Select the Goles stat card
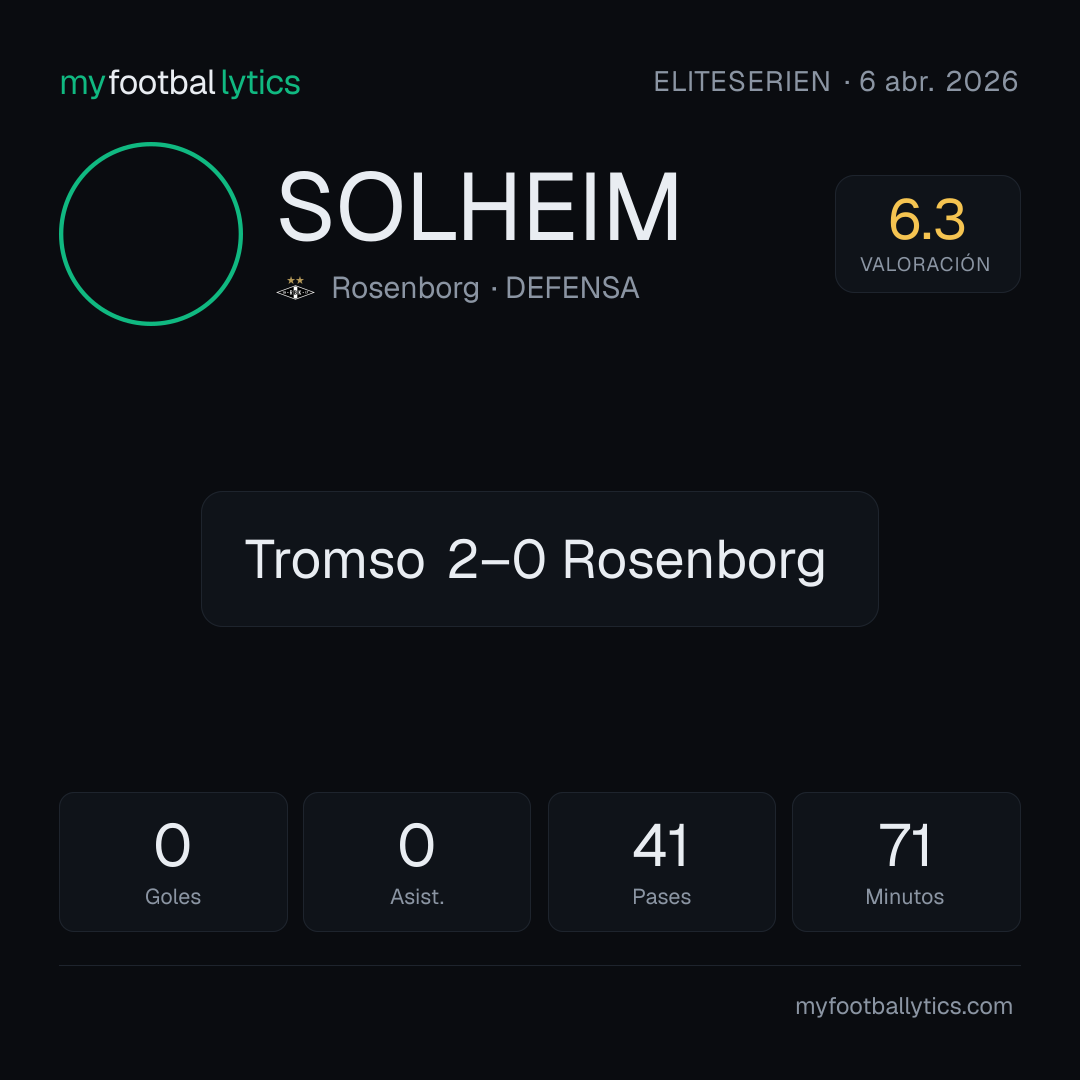 click(173, 862)
